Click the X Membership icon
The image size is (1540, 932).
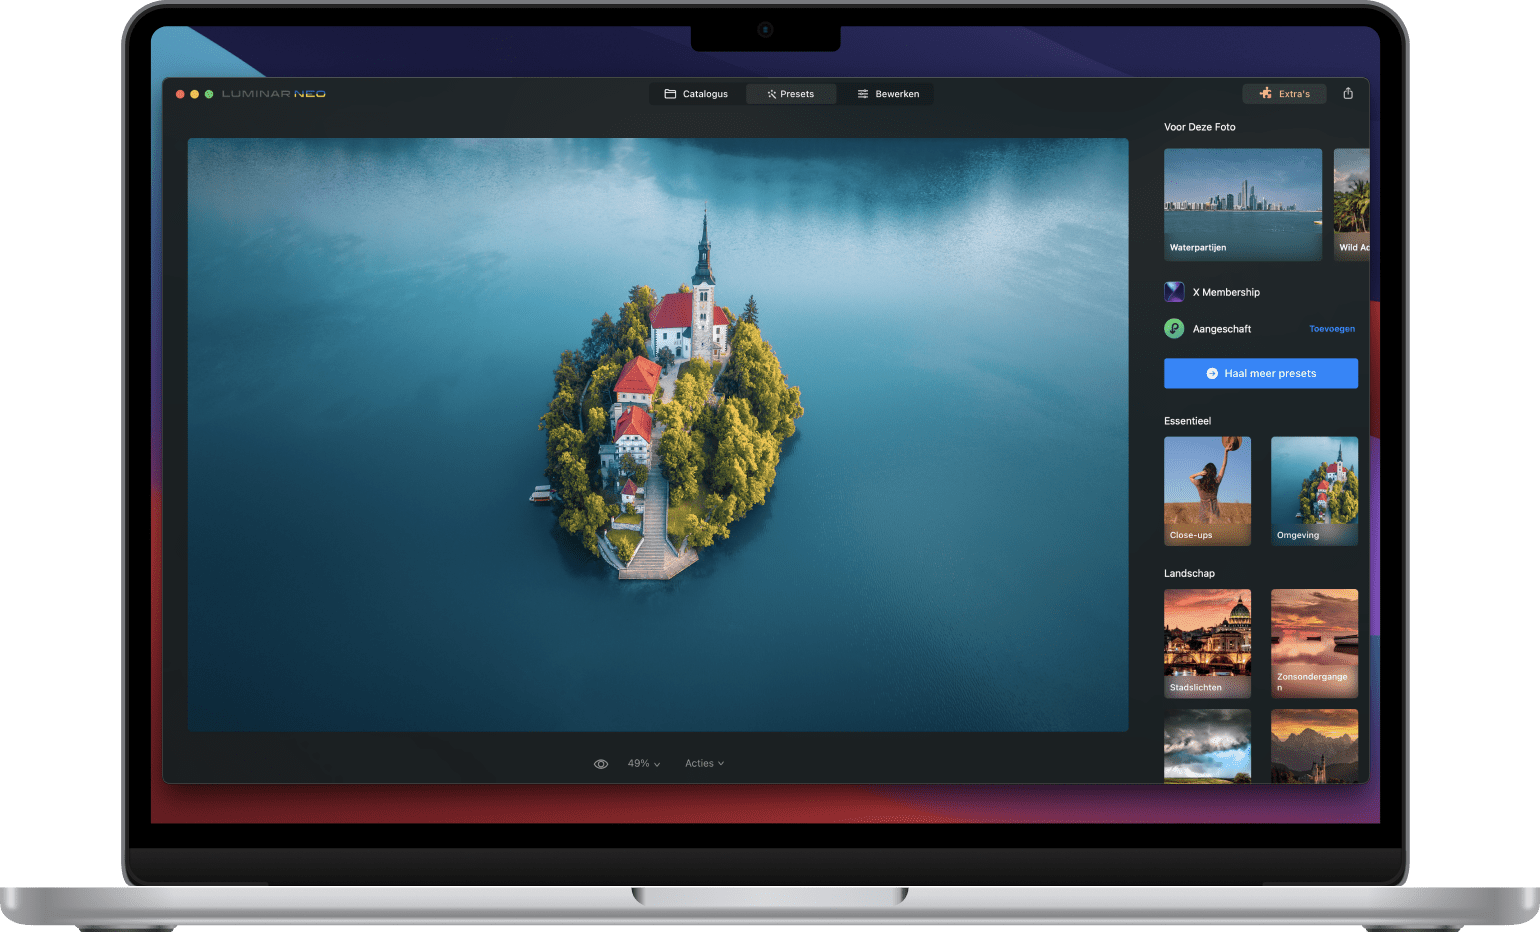tap(1174, 292)
